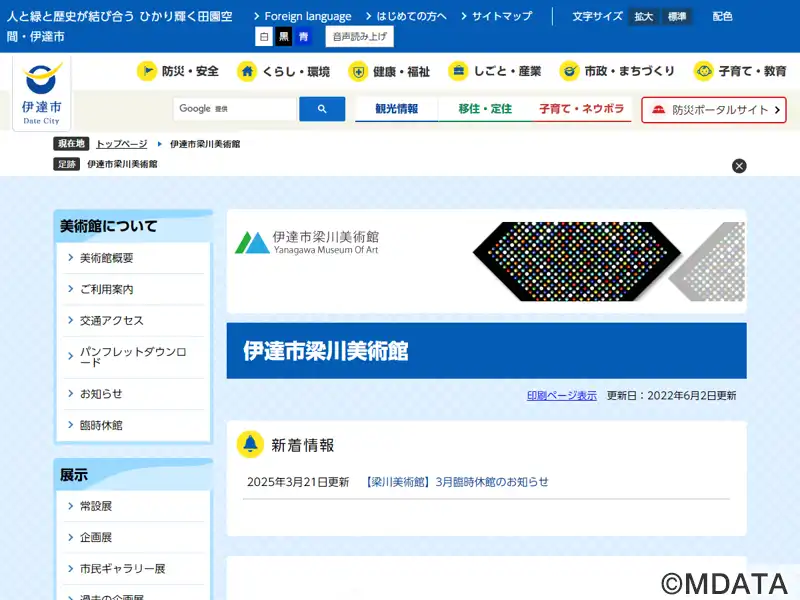800x600 pixels.
Task: Click the 文字サイズ label
Action: (597, 17)
